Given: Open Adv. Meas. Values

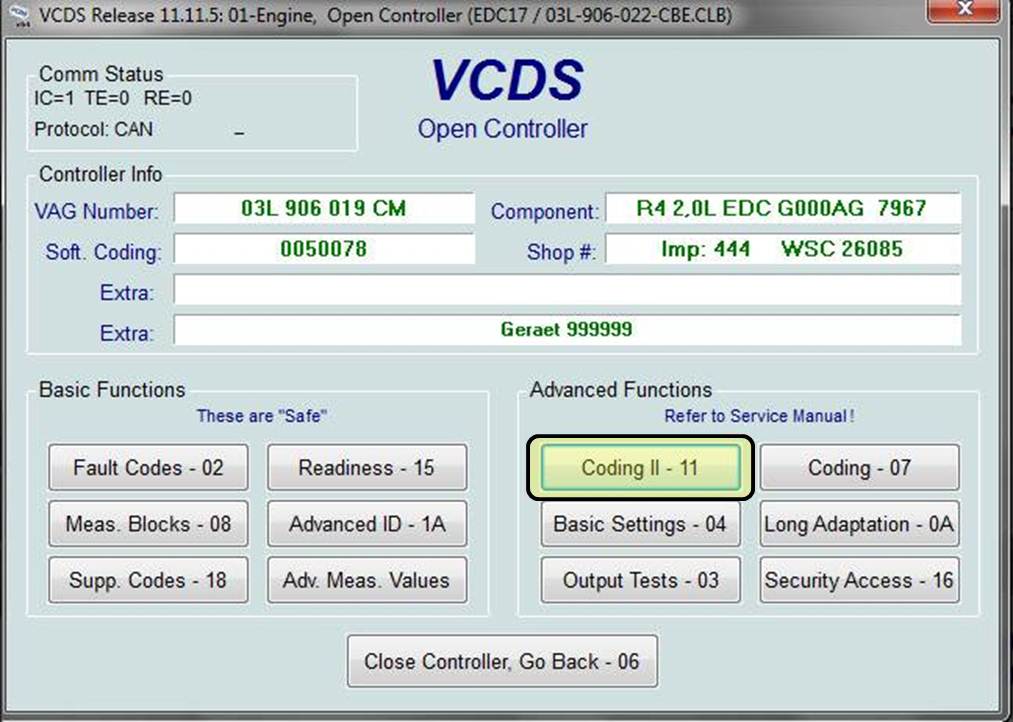Looking at the screenshot, I should 367,580.
